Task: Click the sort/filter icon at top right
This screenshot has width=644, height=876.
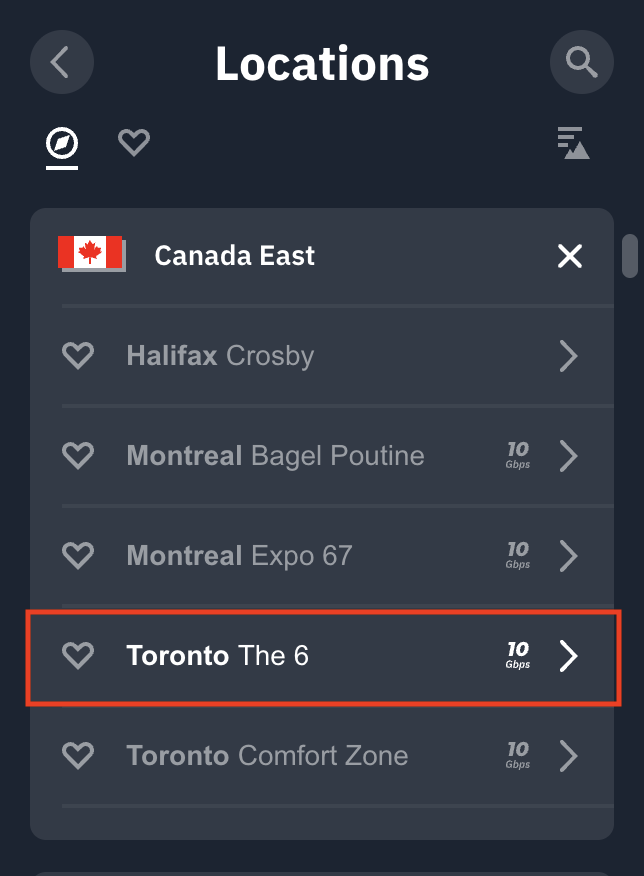Action: (574, 143)
